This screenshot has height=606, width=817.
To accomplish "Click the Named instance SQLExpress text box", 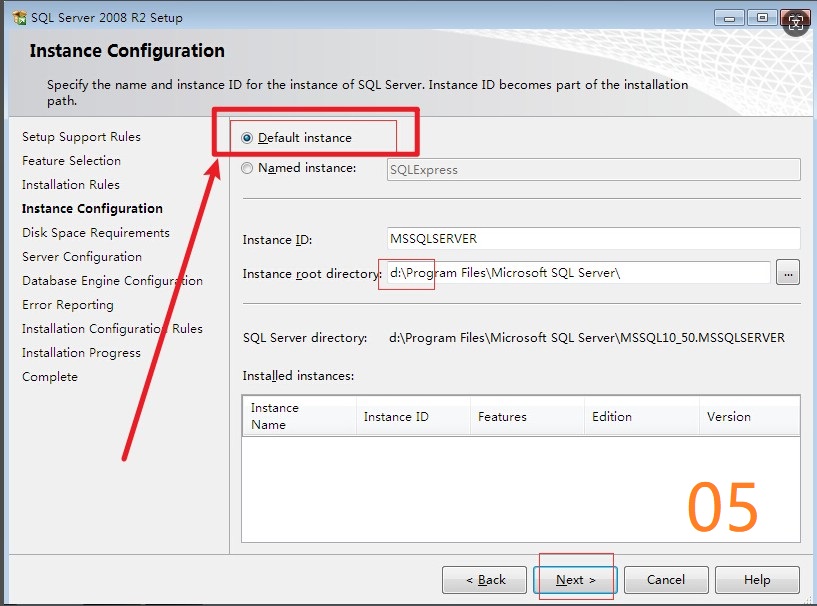I will coord(593,170).
